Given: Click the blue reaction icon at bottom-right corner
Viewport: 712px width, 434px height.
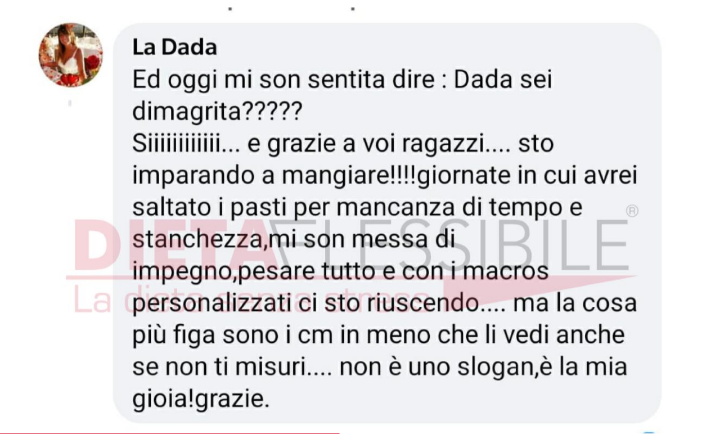Looking at the screenshot, I should point(649,432).
